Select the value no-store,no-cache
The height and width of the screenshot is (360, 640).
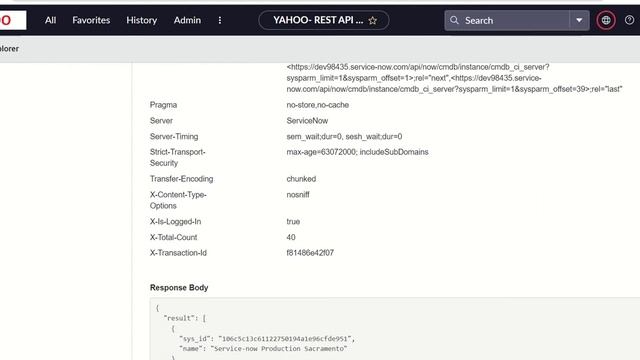pos(318,105)
